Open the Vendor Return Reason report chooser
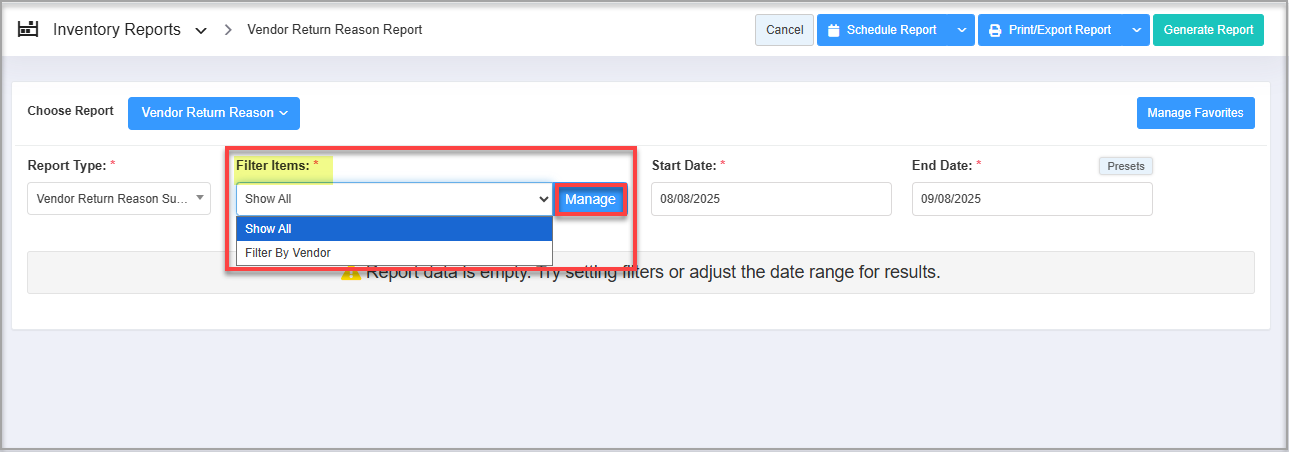 [x=214, y=113]
